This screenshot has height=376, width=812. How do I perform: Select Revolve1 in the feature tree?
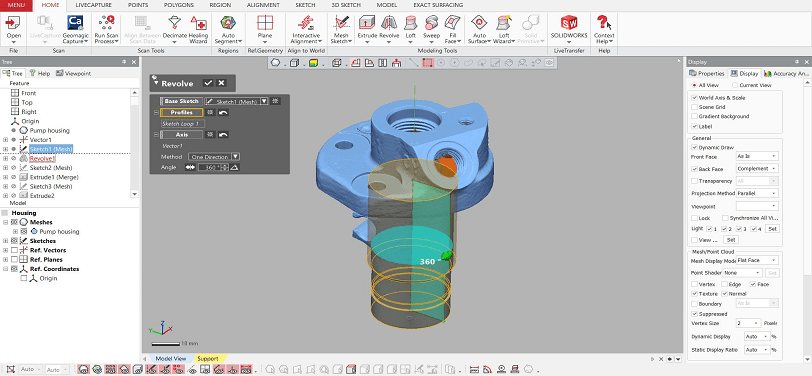pyautogui.click(x=42, y=158)
